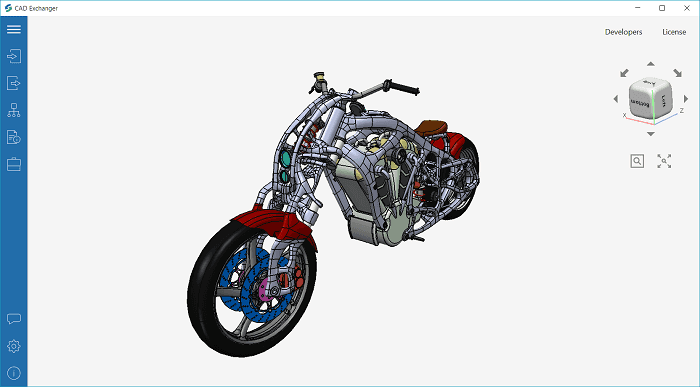Click the Export file icon
The image size is (700, 387).
click(14, 83)
